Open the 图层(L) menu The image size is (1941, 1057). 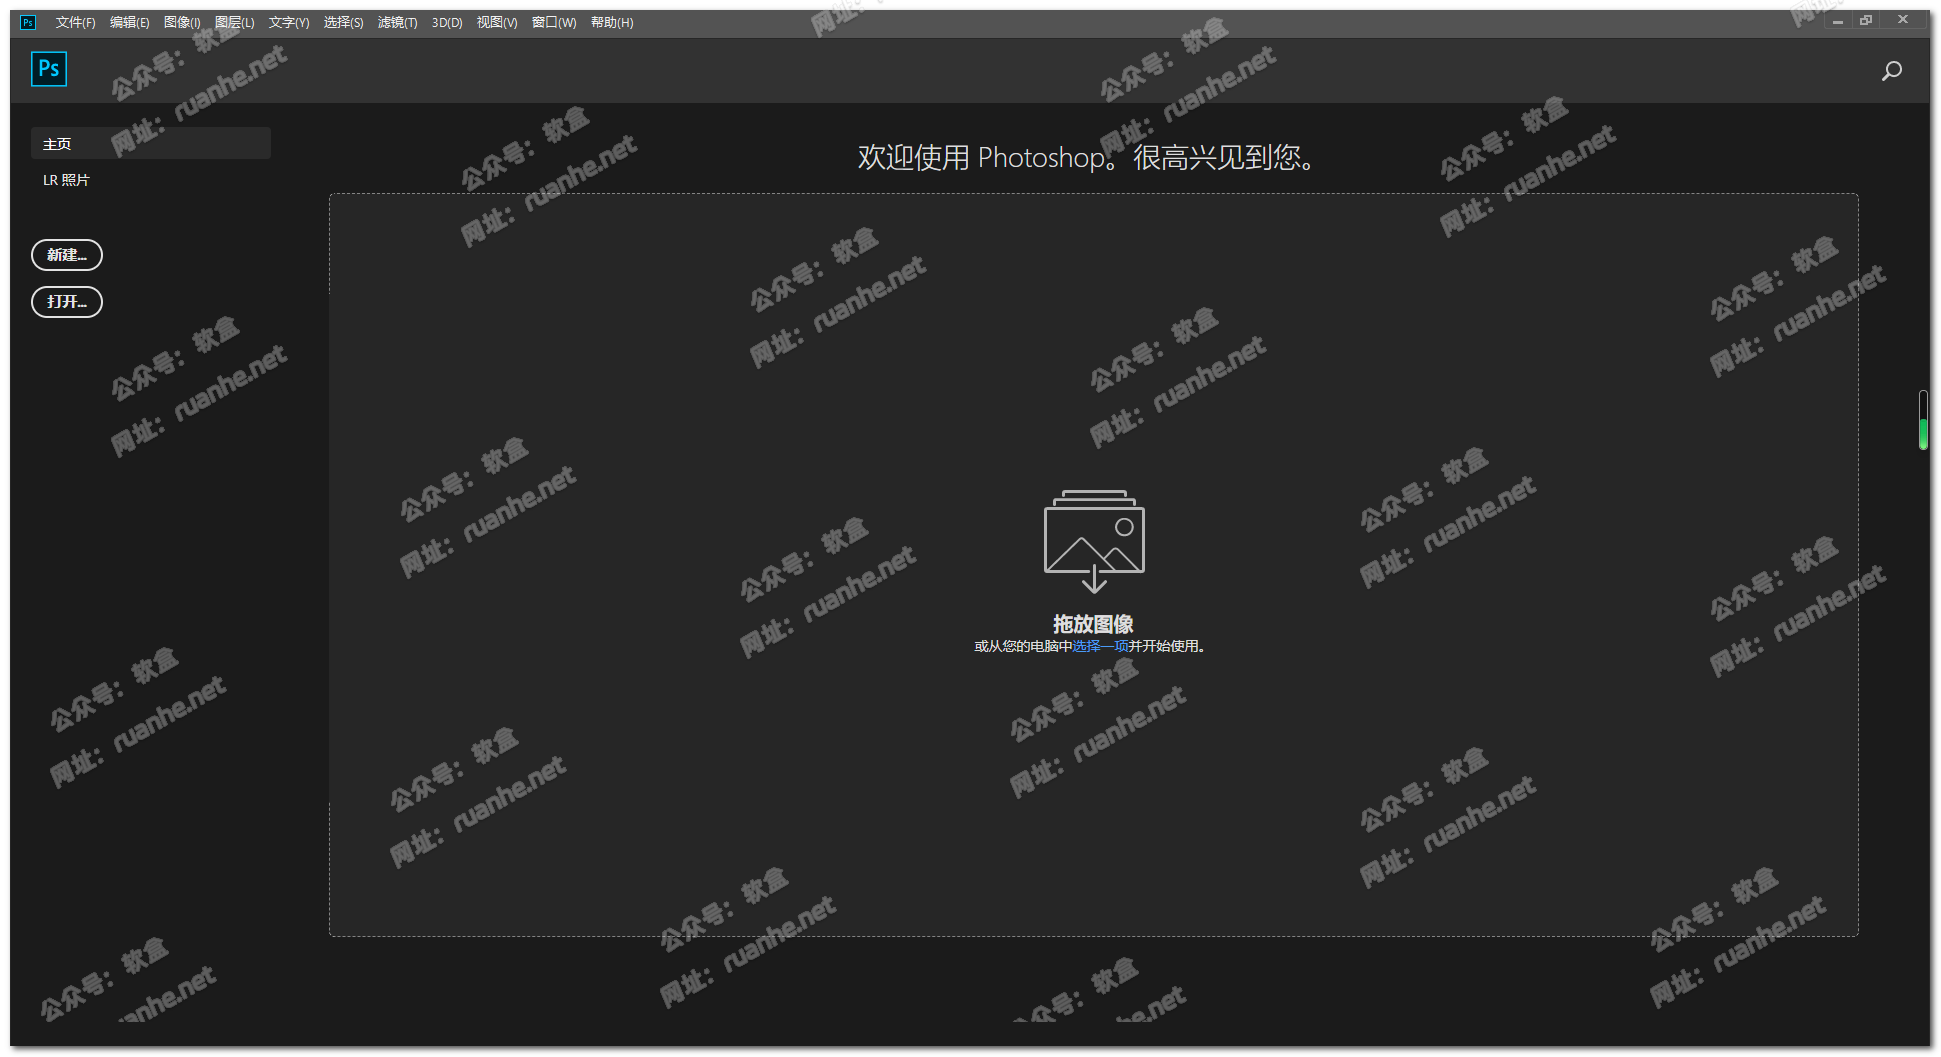click(235, 22)
